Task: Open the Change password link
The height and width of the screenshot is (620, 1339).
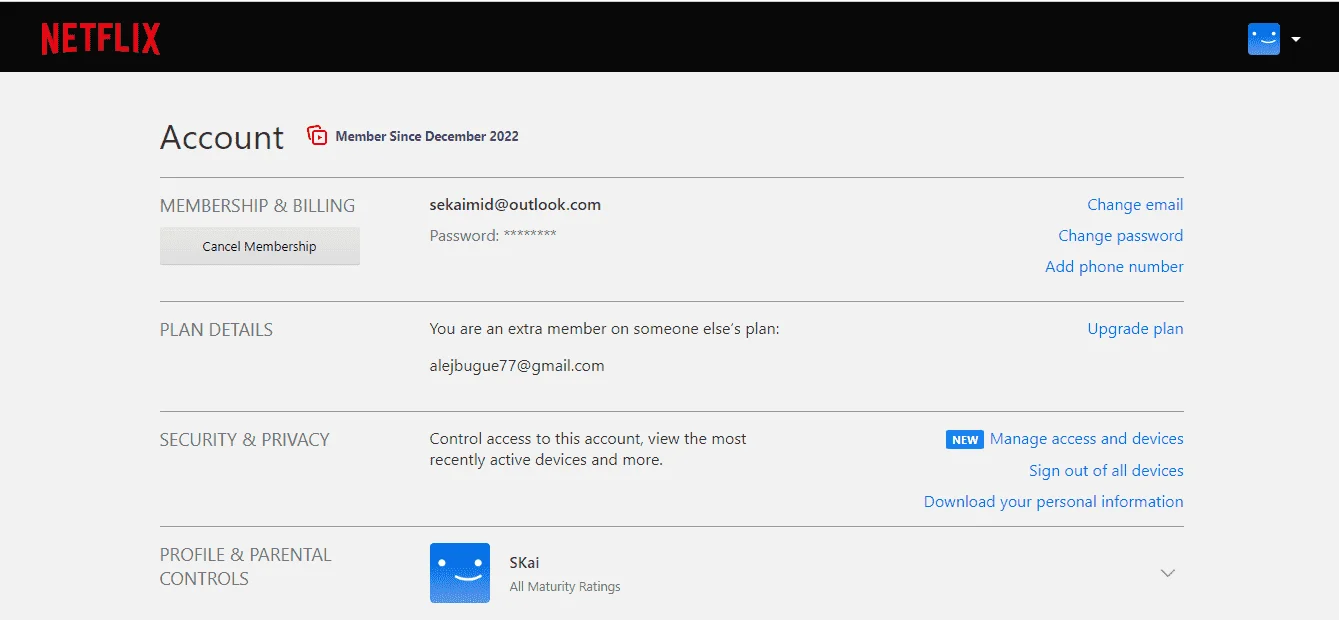Action: (x=1121, y=235)
